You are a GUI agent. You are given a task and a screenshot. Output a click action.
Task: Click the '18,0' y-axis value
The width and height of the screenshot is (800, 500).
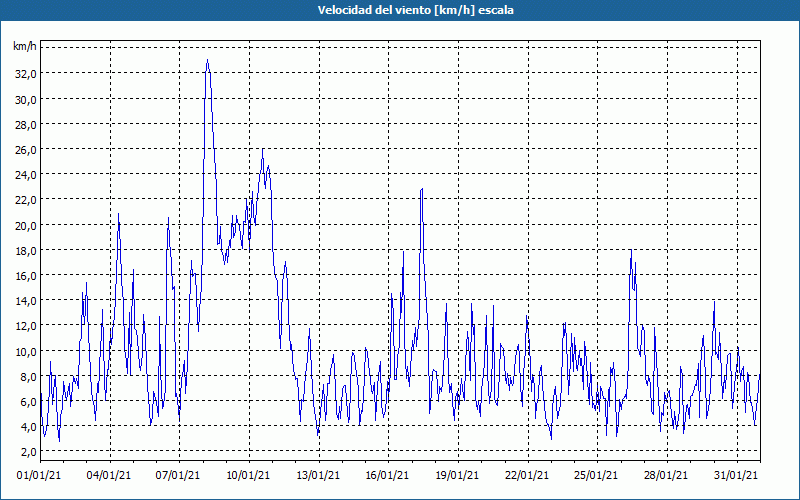[x=26, y=251]
